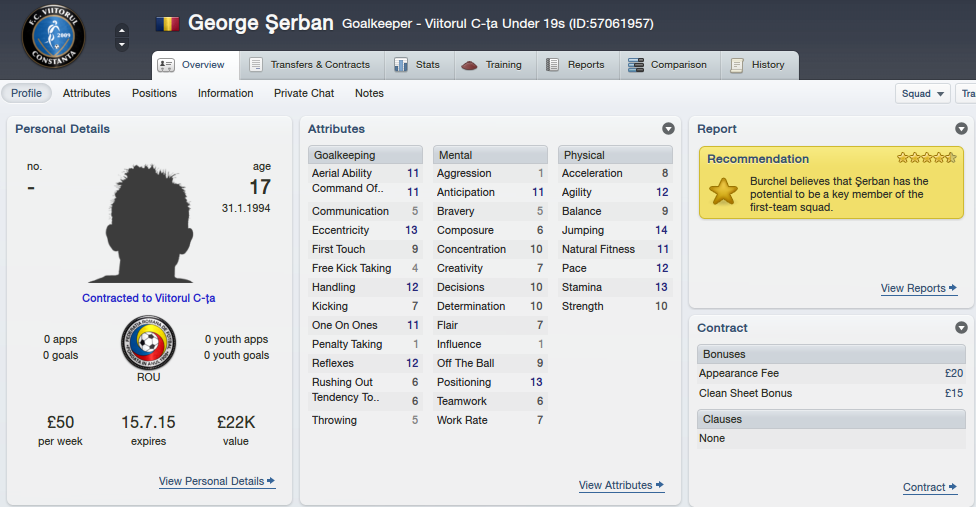Go to previous player with up arrow
Image resolution: width=976 pixels, height=507 pixels.
coord(122,30)
